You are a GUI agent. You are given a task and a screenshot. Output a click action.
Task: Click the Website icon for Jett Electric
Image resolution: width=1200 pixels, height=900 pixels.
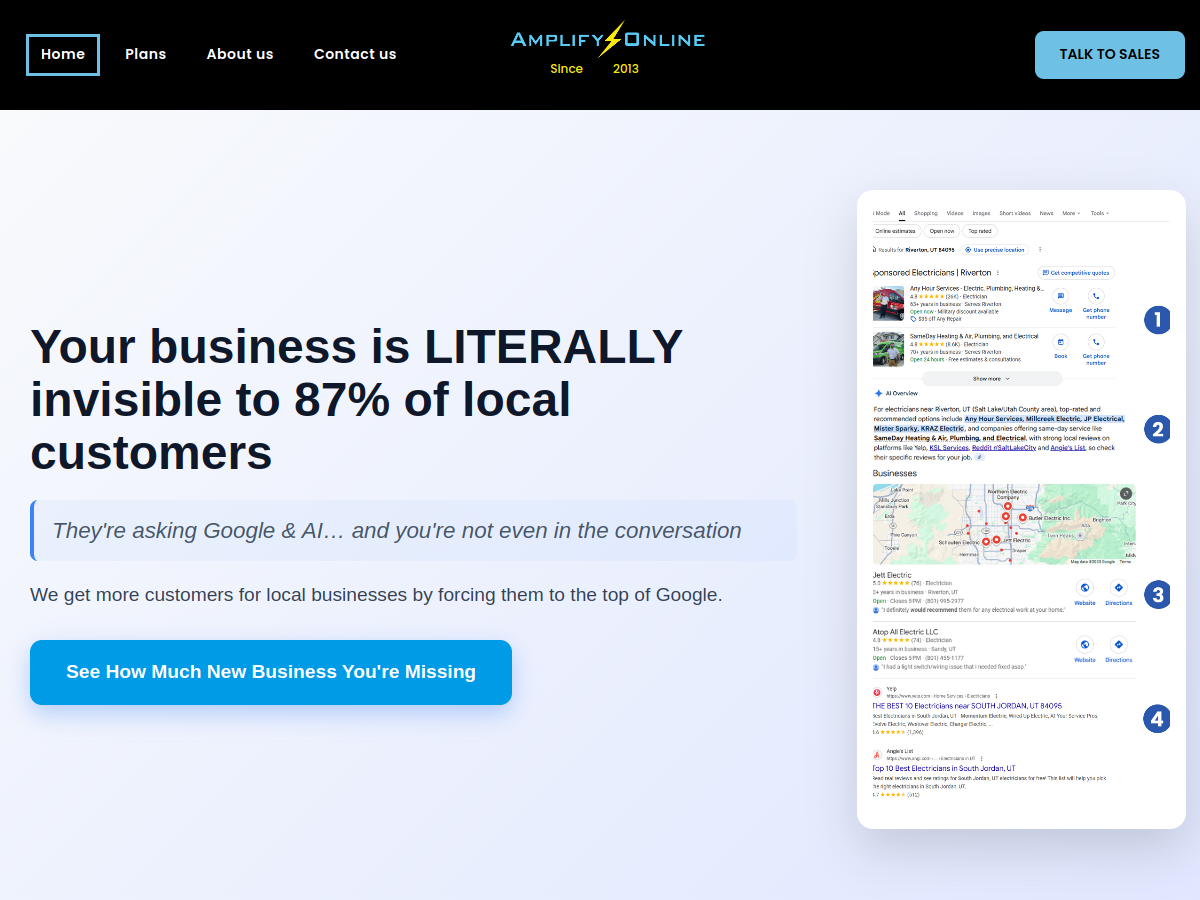(x=1085, y=588)
